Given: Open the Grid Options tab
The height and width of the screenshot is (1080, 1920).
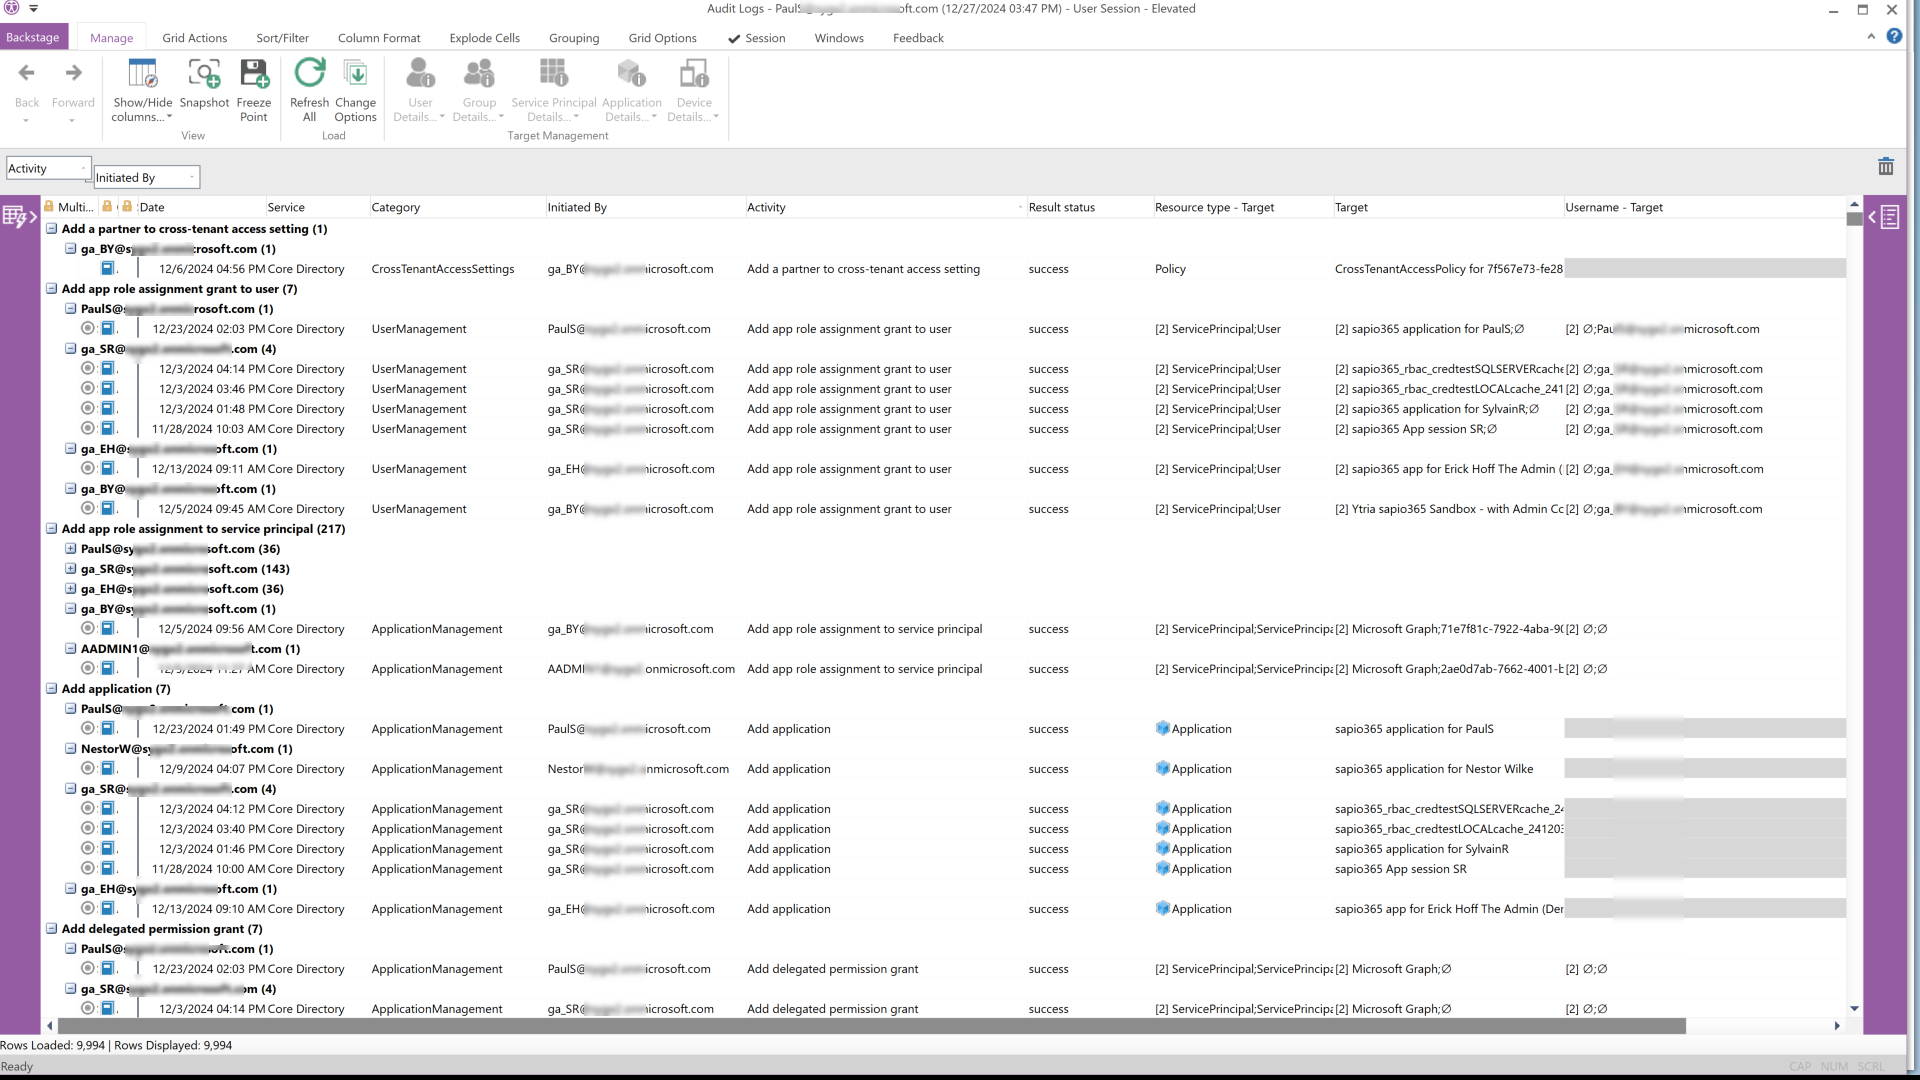Looking at the screenshot, I should click(x=662, y=38).
